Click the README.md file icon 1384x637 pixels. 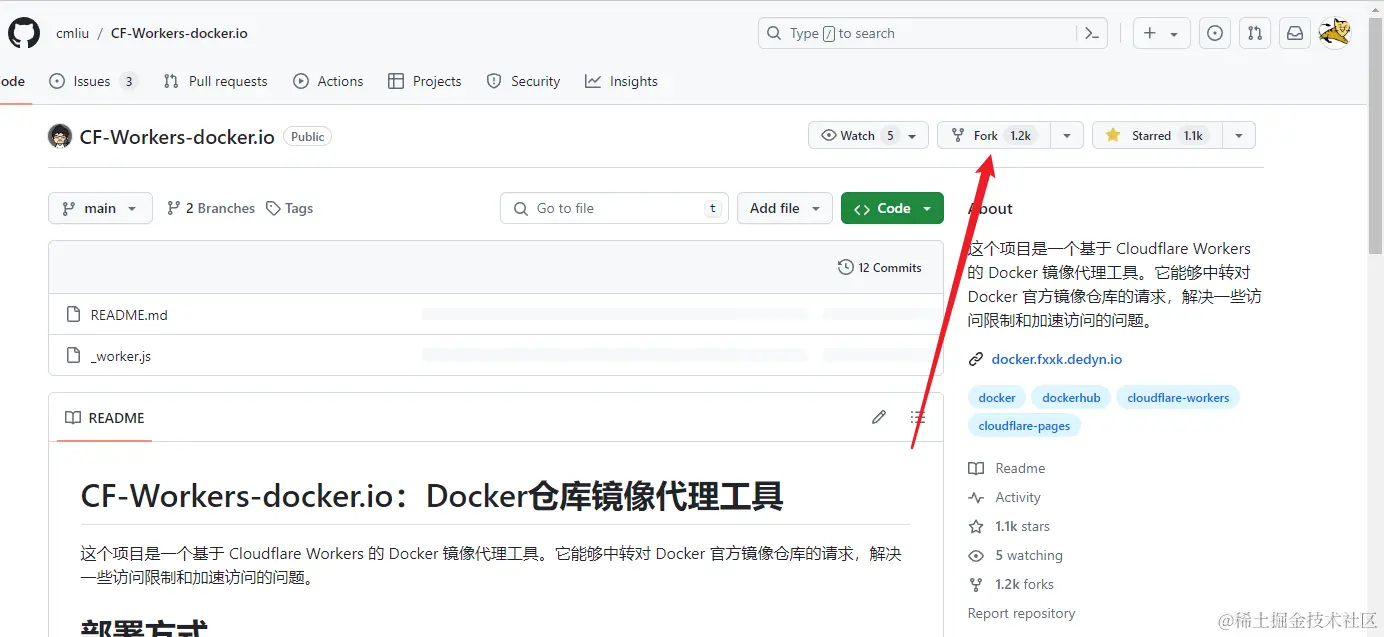pos(73,314)
